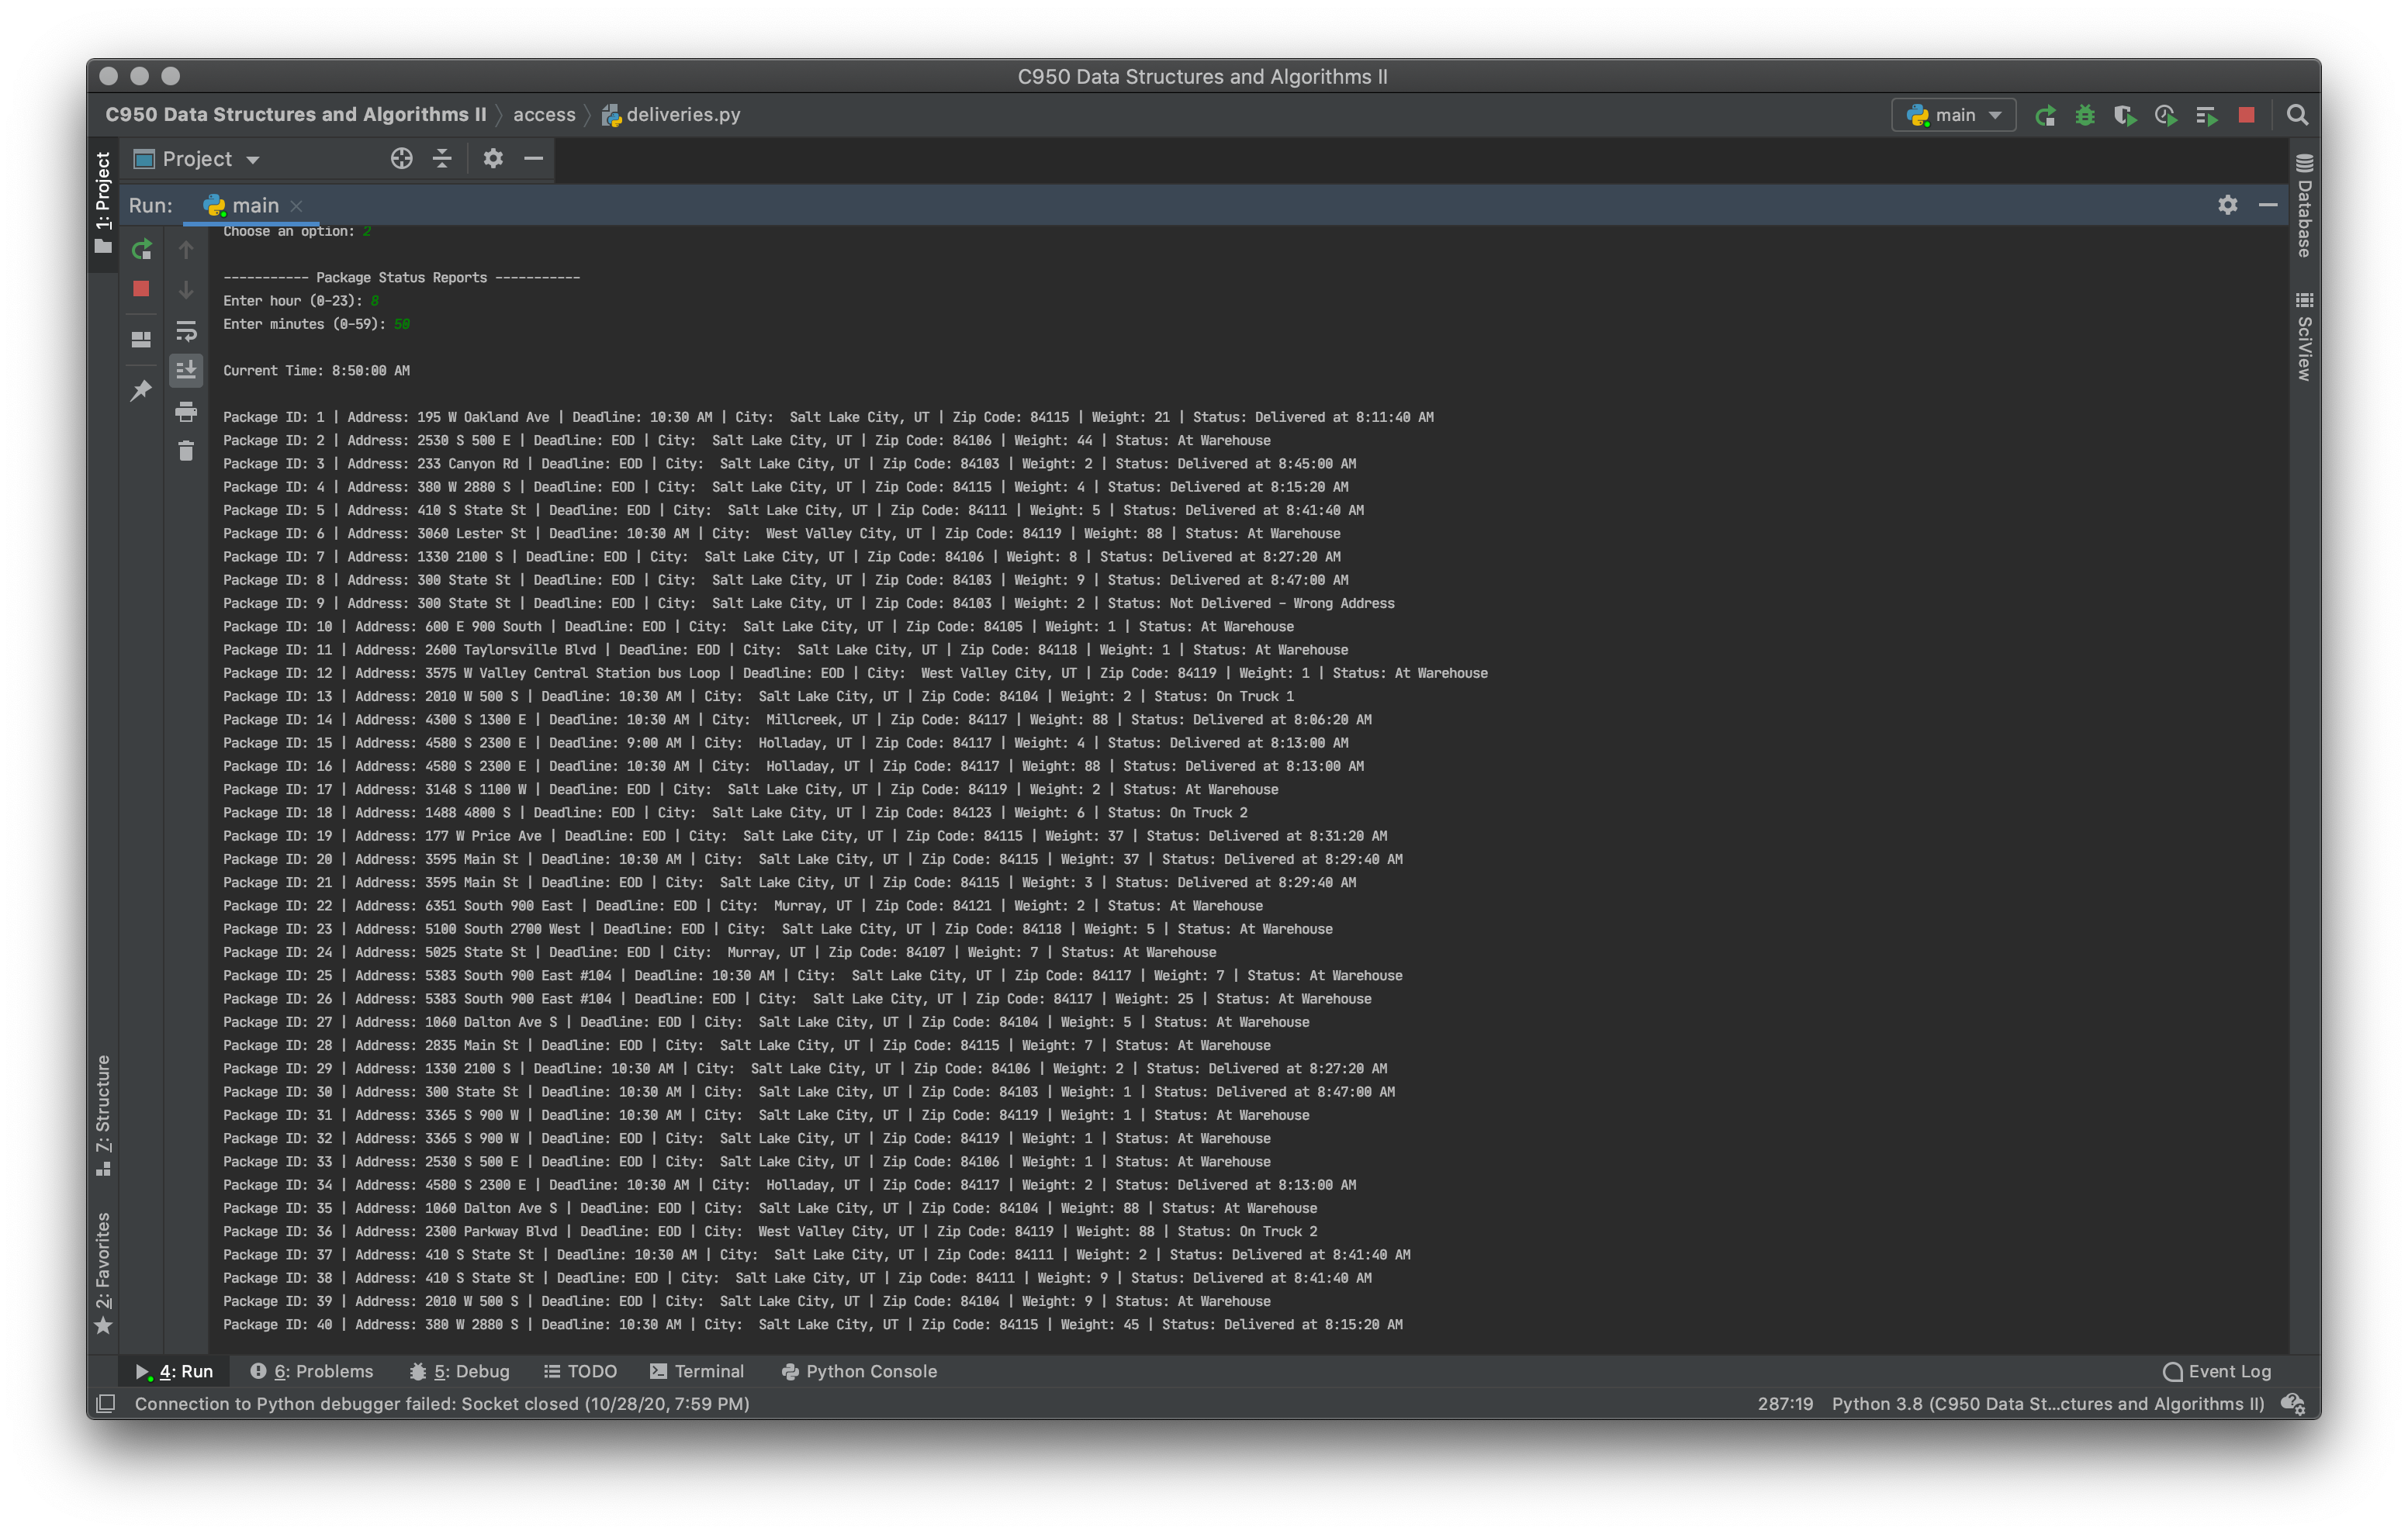Screen dimensions: 2408x1534
Task: Click the Package ID: 9 Wrong Address line
Action: [x=808, y=603]
